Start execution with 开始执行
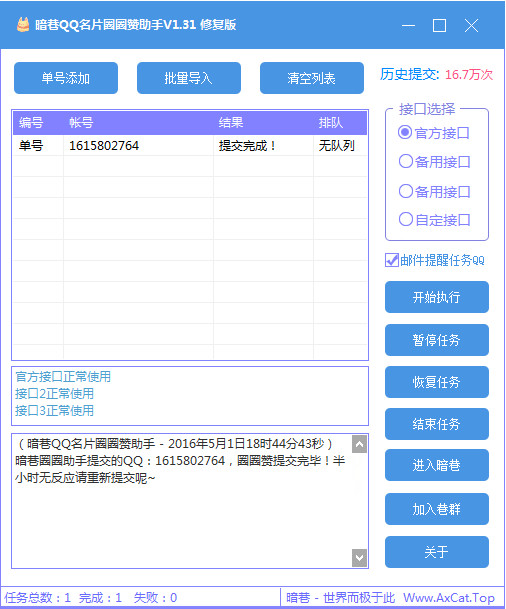This screenshot has height=609, width=506. [437, 297]
